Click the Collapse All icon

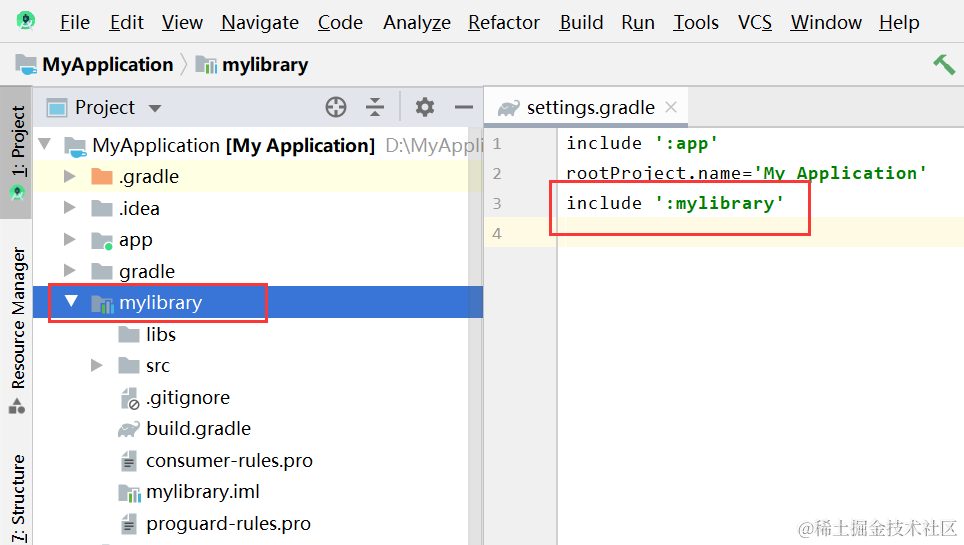pos(374,107)
